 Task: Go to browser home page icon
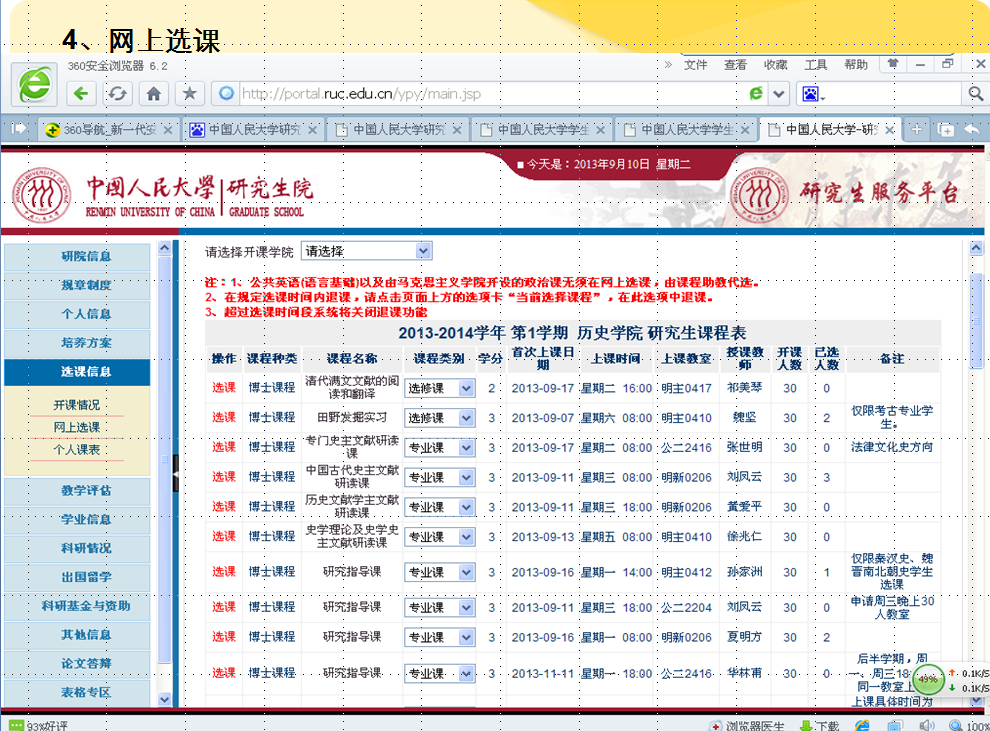(x=153, y=94)
